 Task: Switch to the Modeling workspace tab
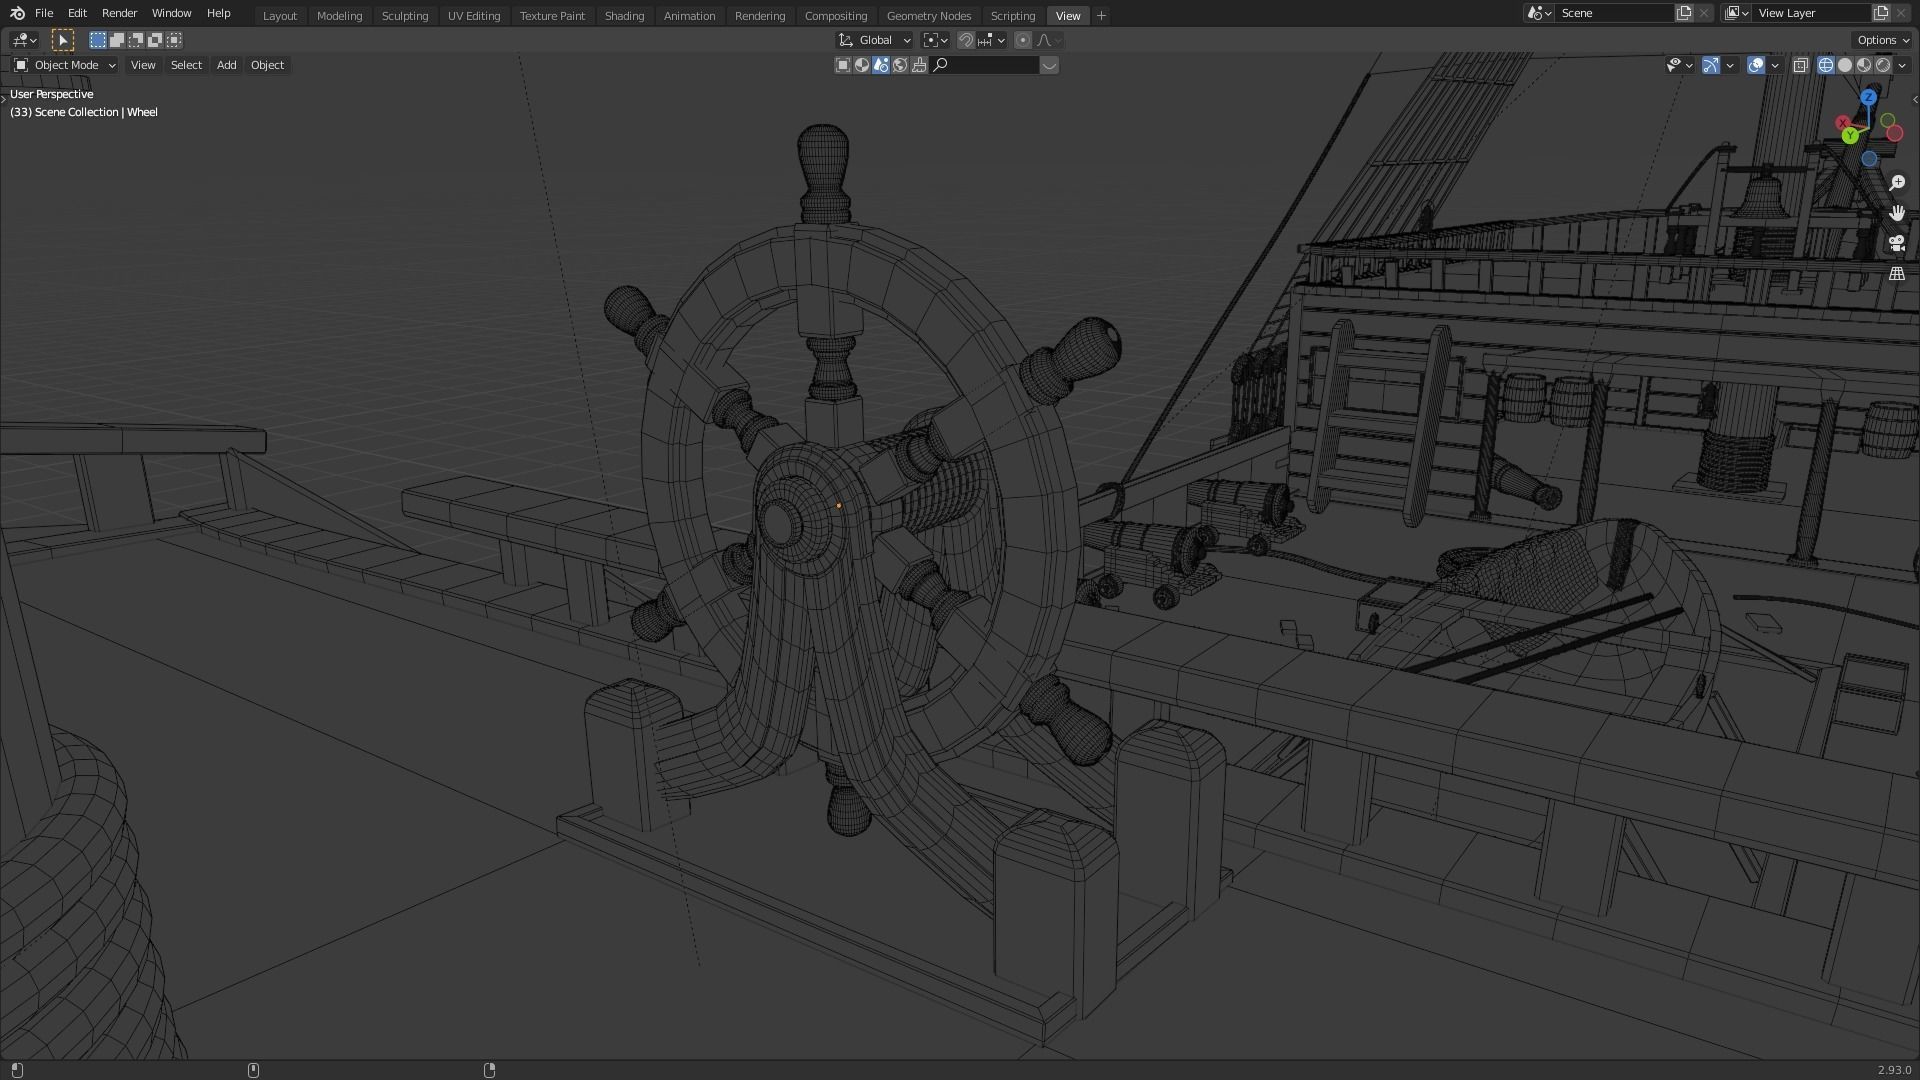(x=339, y=15)
